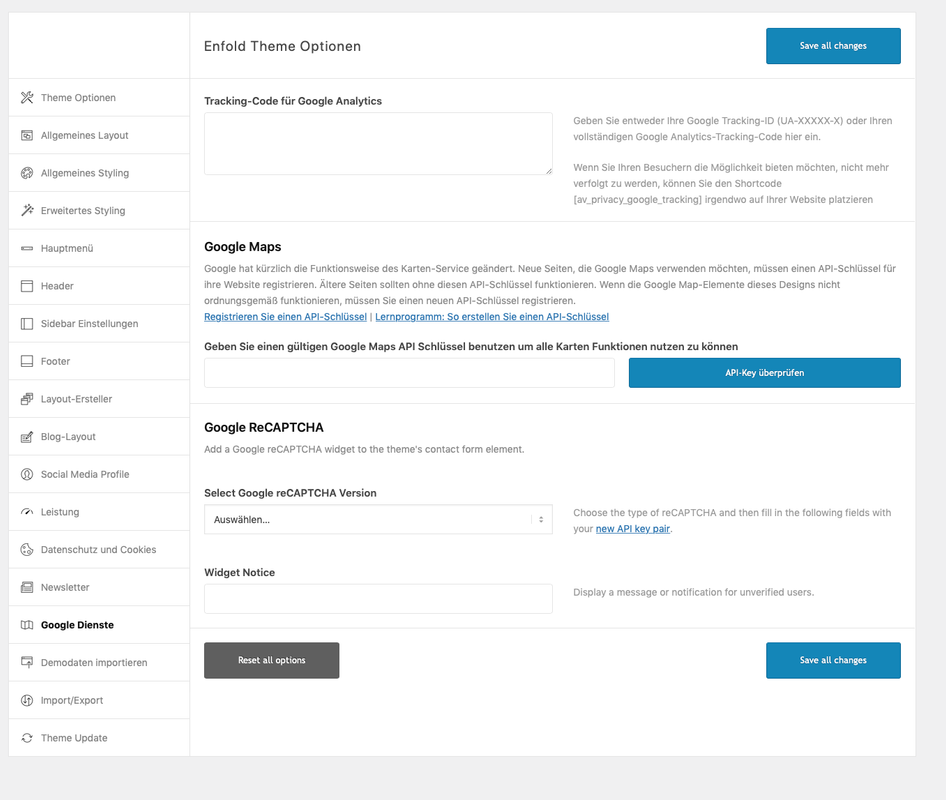Select the Social Media Profile tab
The width and height of the screenshot is (946, 800).
pos(99,474)
